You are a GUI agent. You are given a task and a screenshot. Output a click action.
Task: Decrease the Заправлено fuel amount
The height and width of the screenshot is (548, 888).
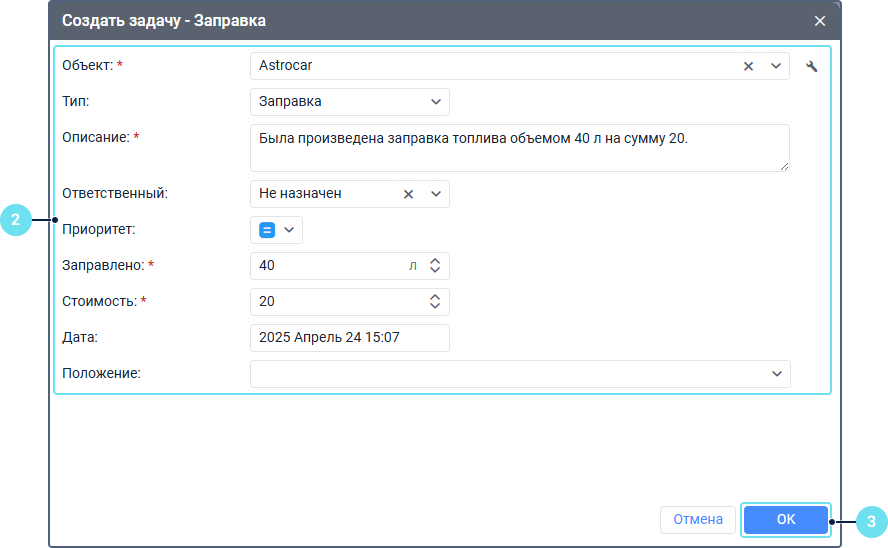(435, 270)
